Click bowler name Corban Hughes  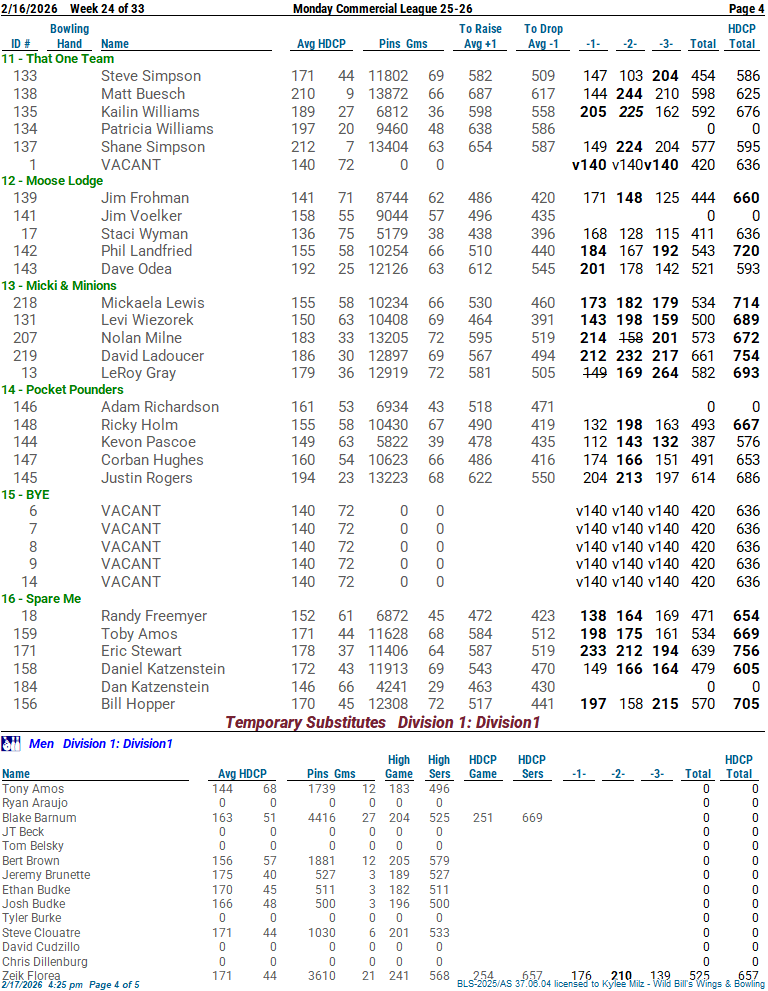pos(152,460)
